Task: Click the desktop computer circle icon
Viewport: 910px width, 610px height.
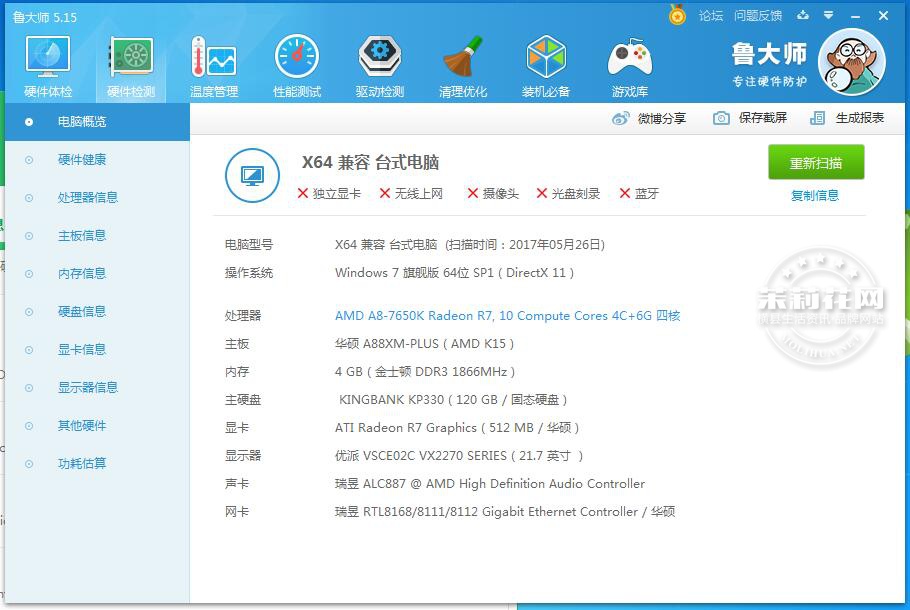Action: 252,175
